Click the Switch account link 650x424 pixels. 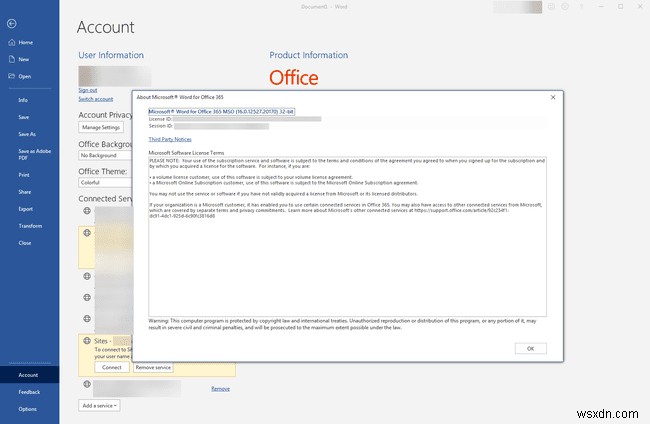tap(96, 99)
